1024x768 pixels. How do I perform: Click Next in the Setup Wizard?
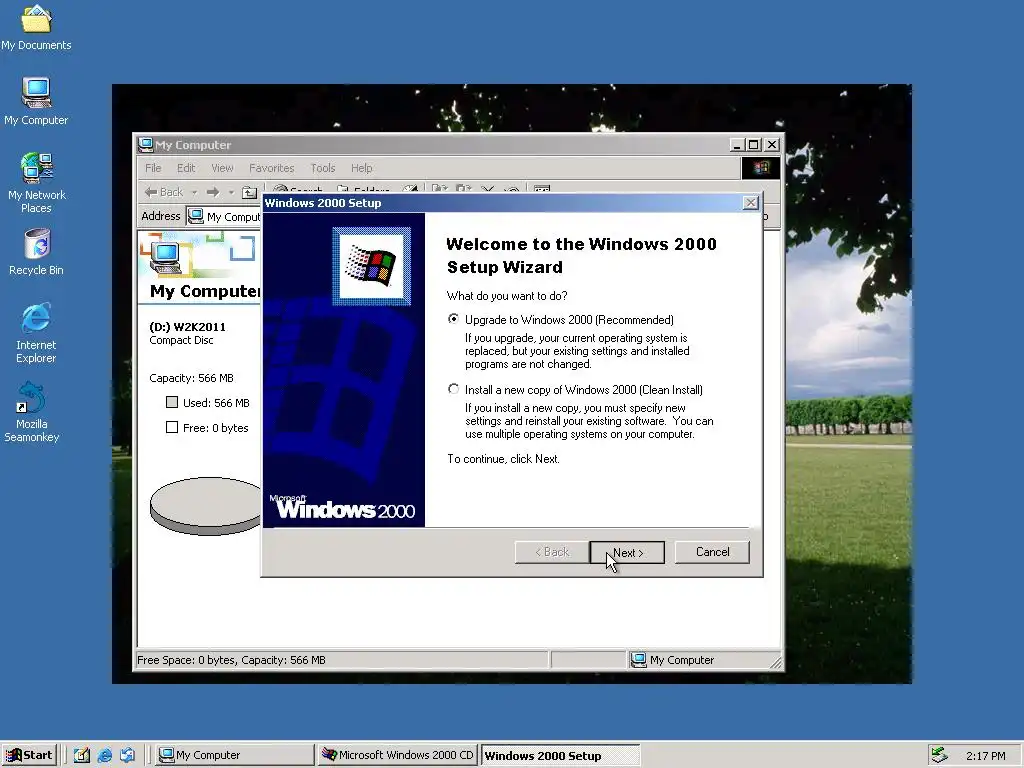[x=627, y=552]
